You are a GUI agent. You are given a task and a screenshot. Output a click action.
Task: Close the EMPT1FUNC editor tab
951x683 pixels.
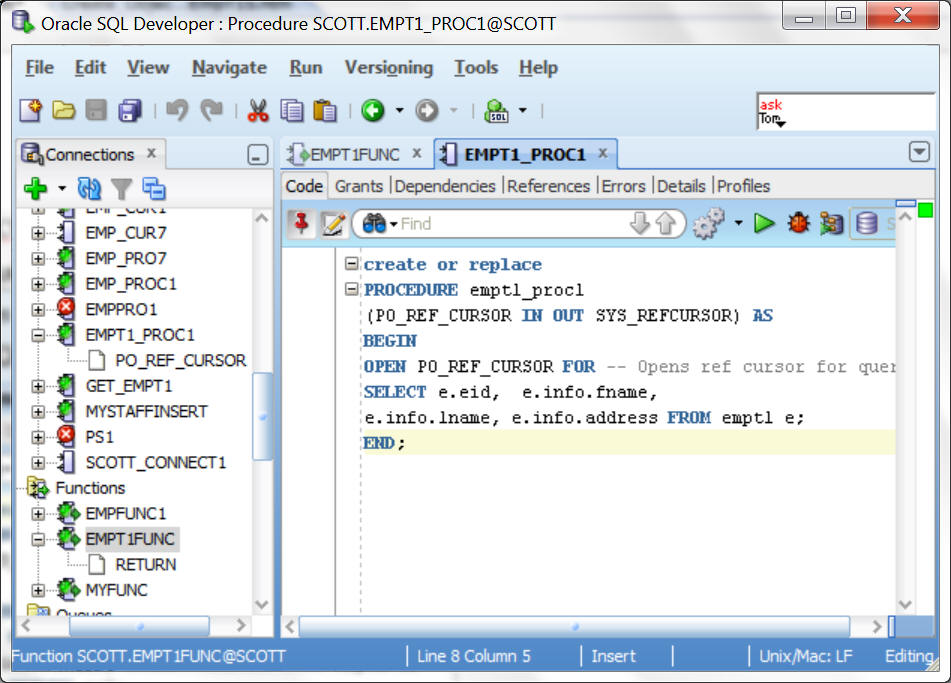point(417,153)
